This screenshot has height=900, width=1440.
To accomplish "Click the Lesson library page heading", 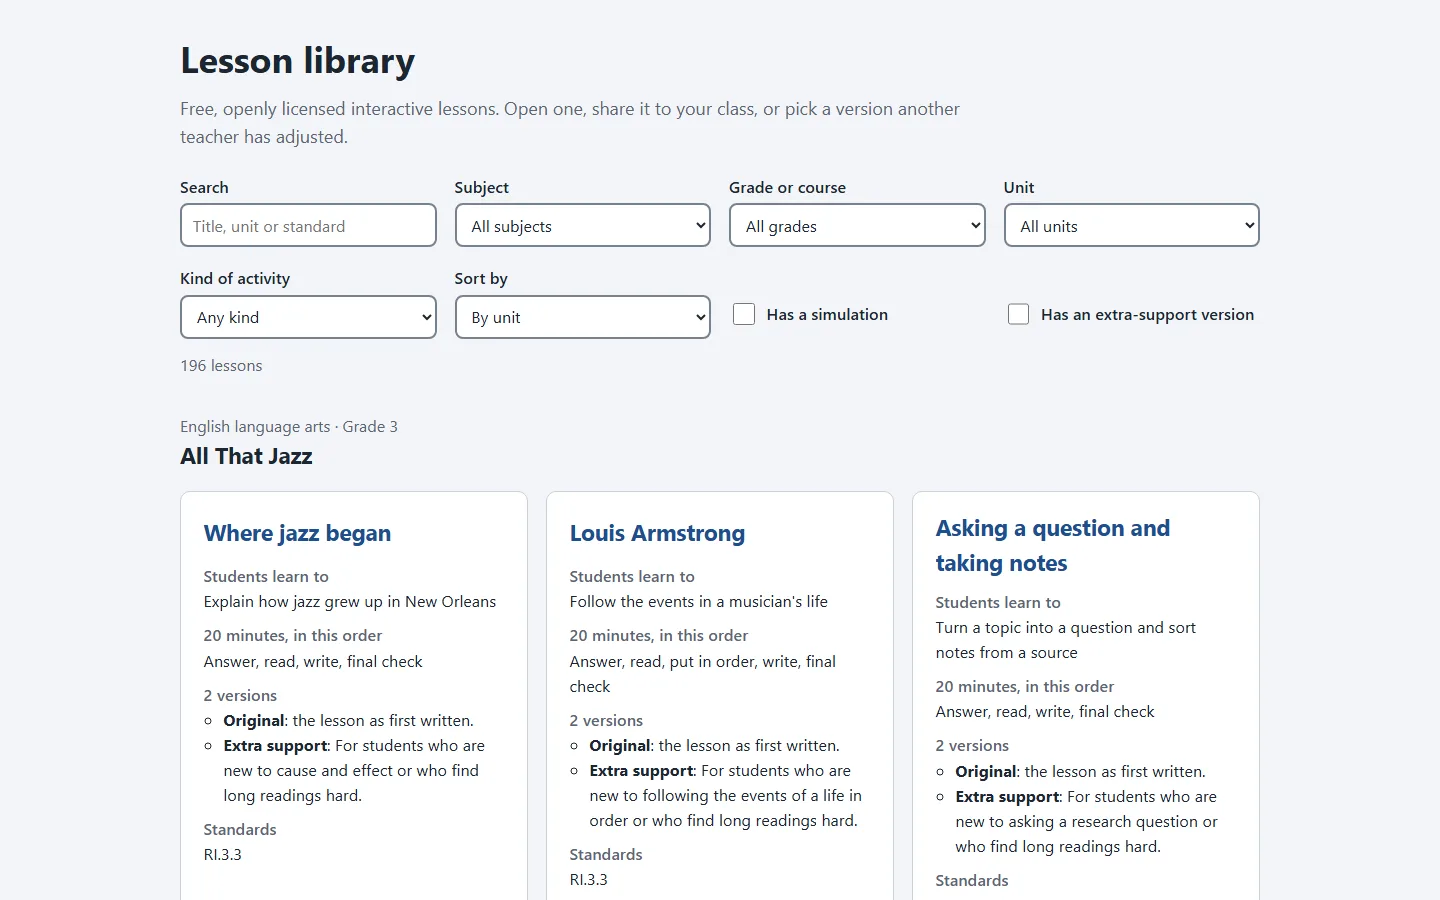I will 297,61.
